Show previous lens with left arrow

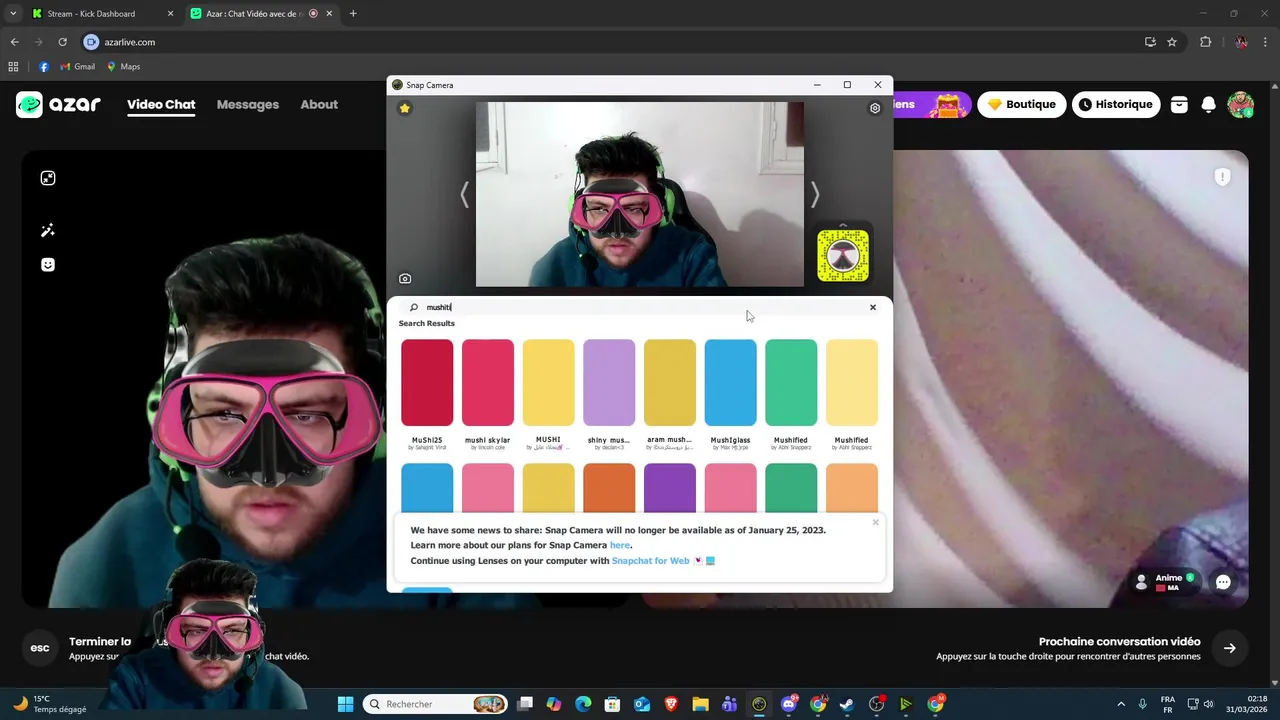(464, 194)
